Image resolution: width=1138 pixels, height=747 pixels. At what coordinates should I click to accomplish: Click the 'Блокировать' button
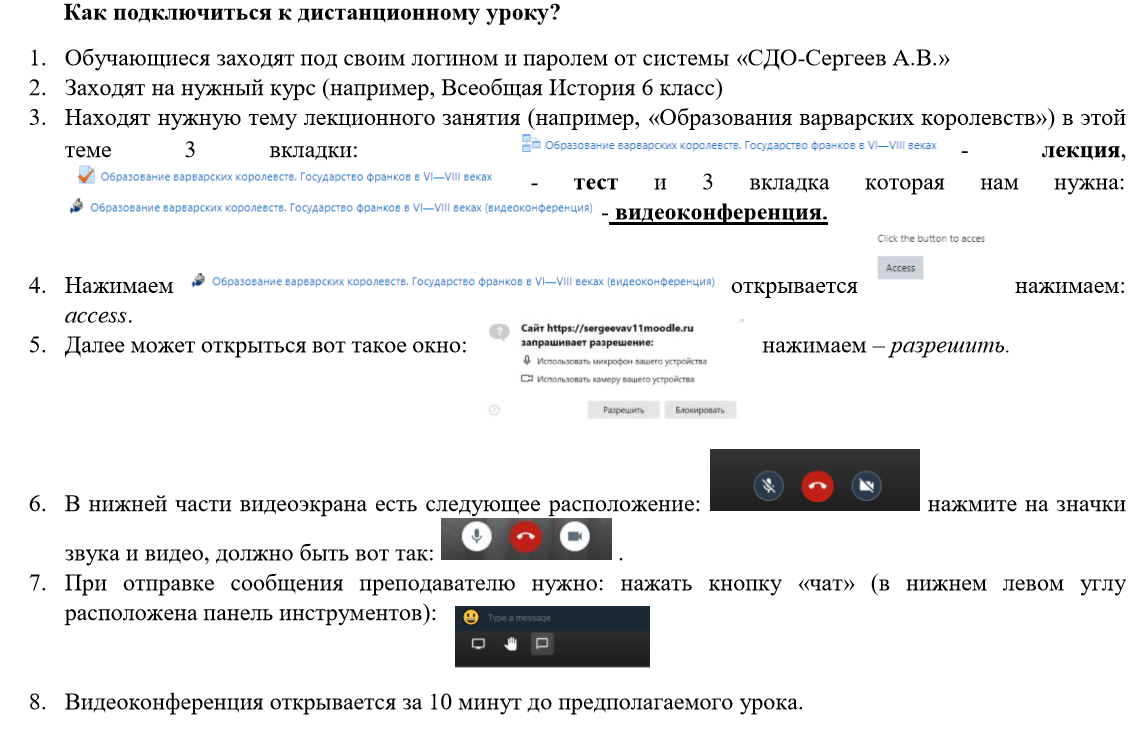pyautogui.click(x=700, y=410)
